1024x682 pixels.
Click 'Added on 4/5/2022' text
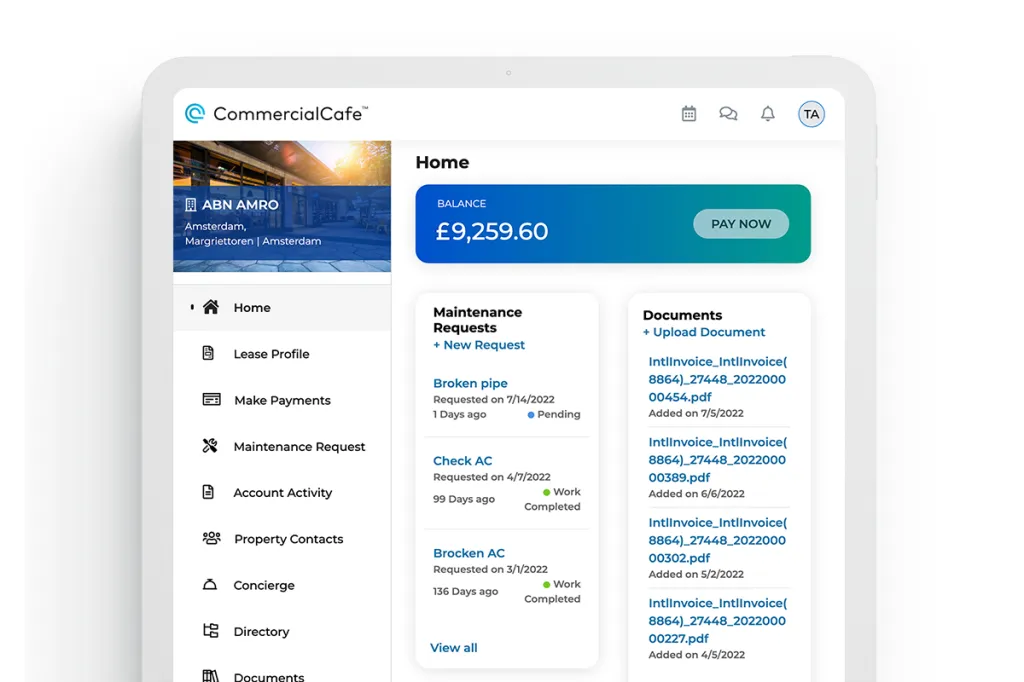tap(696, 655)
